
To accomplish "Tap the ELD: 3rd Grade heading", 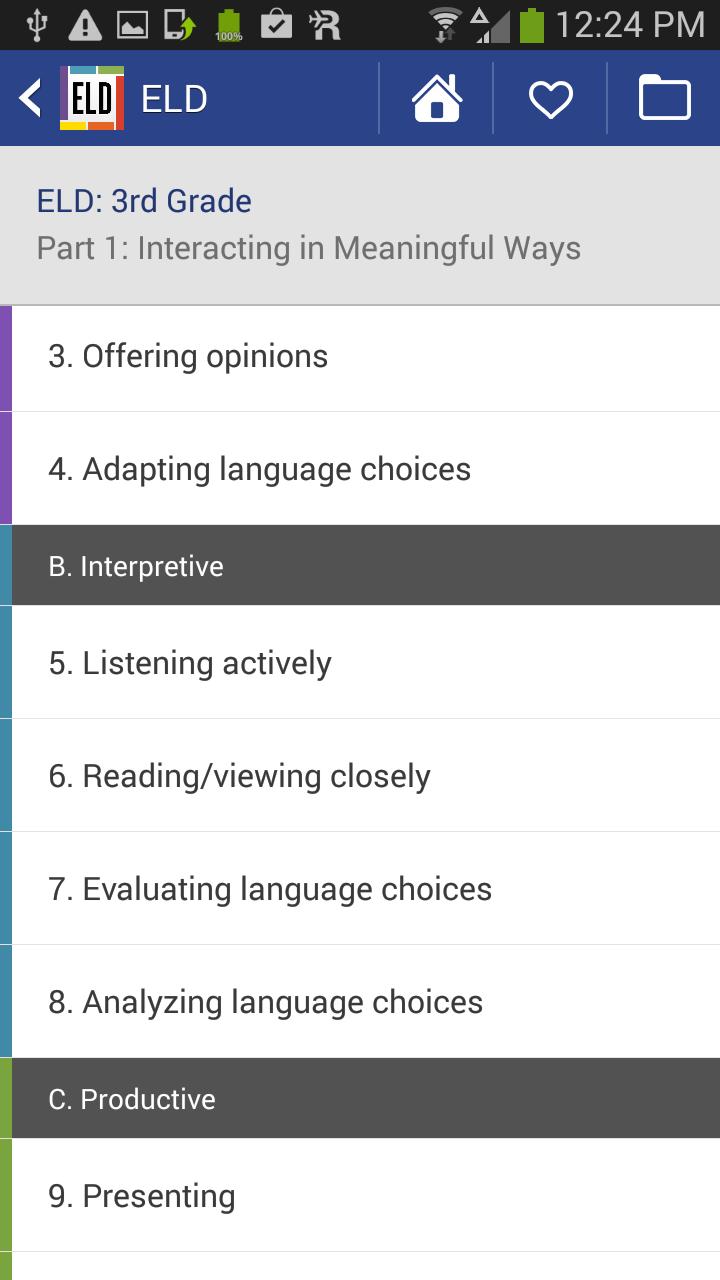I will [x=144, y=201].
